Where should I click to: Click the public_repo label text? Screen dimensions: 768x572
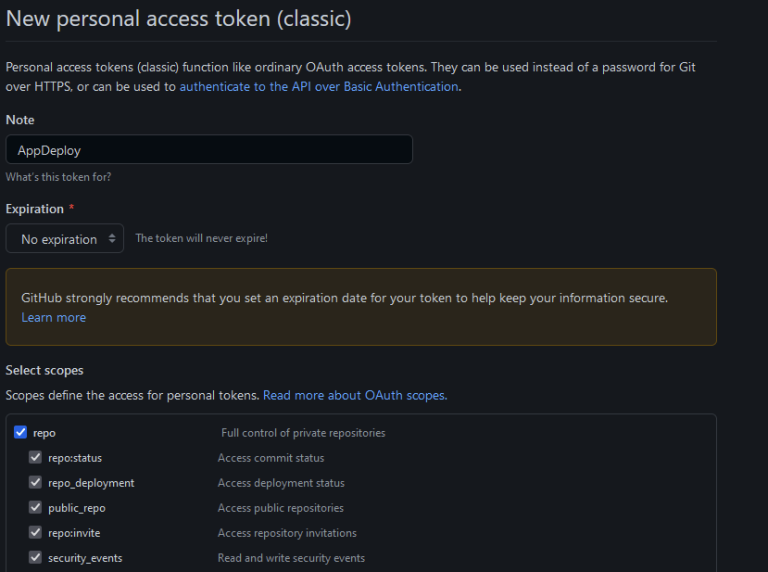click(x=77, y=508)
